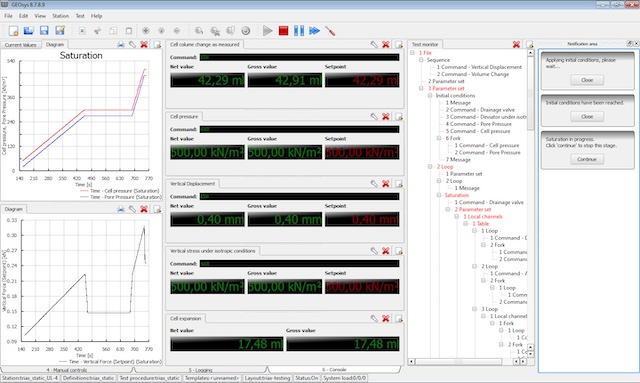Click the Test monitor horizontal scrollbar left arrow
This screenshot has height=383, width=640.
click(412, 361)
